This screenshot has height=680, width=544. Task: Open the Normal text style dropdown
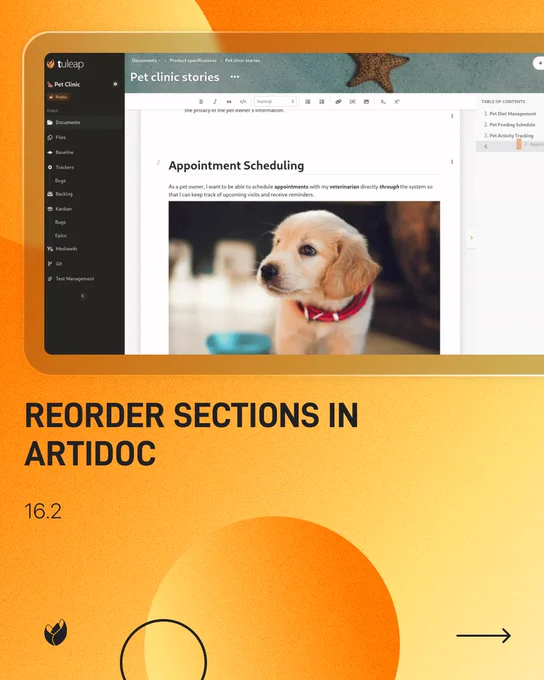click(275, 101)
